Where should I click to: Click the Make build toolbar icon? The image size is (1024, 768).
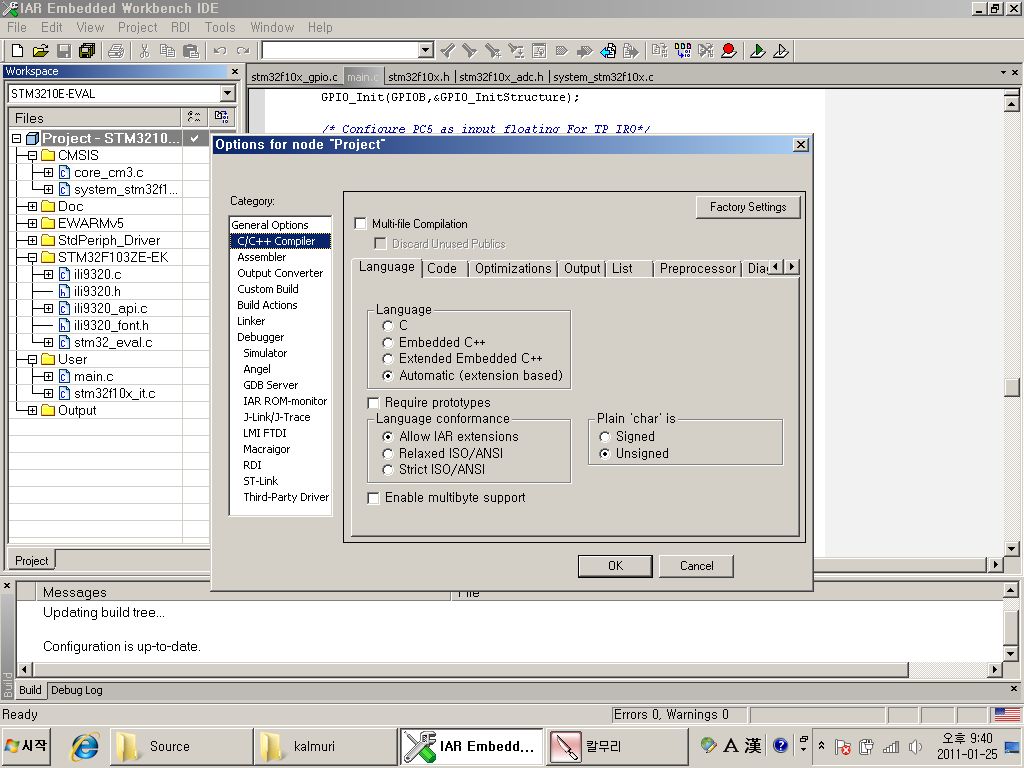[682, 50]
